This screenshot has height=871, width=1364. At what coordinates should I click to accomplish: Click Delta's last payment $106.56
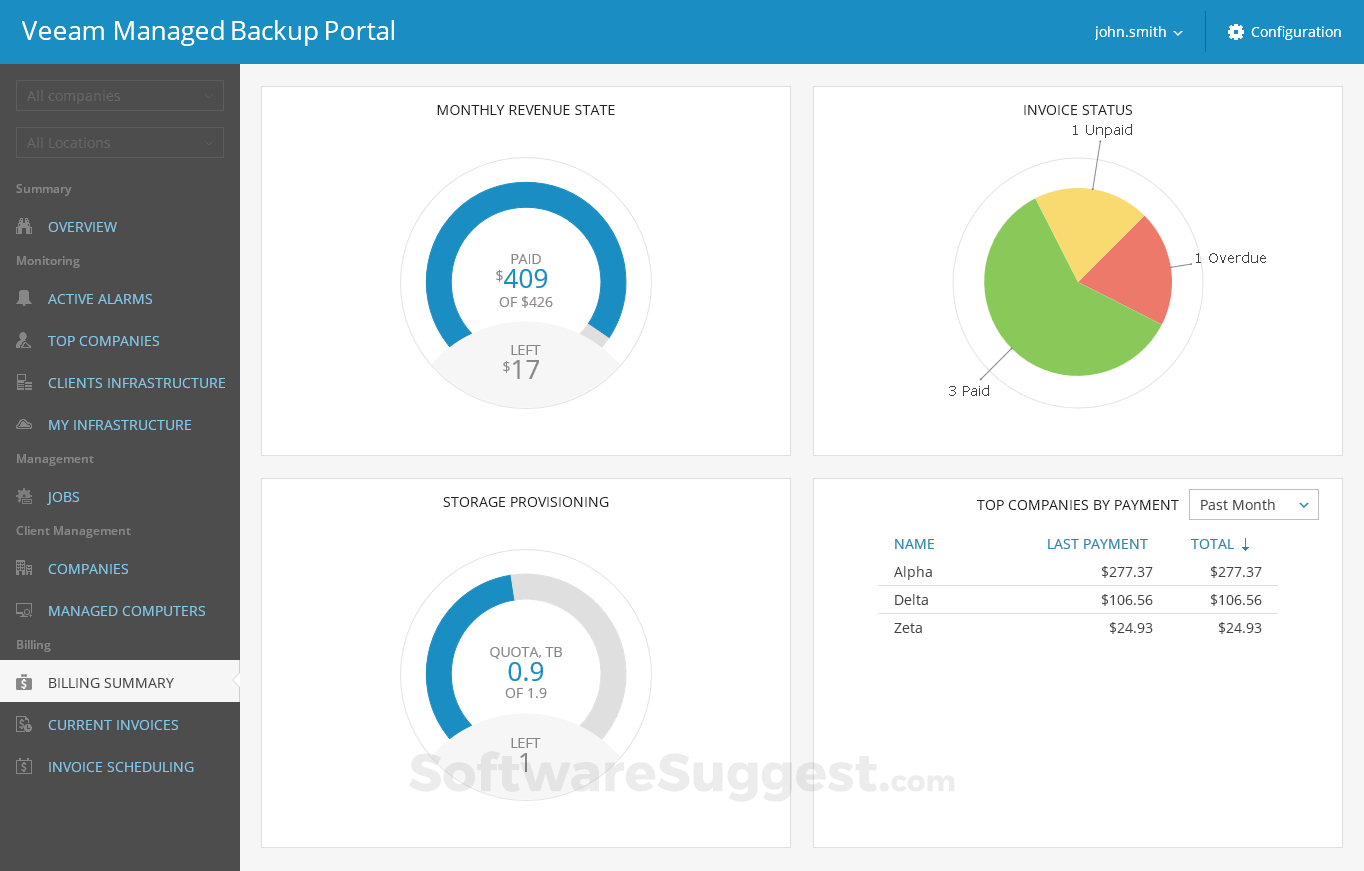(x=1127, y=600)
